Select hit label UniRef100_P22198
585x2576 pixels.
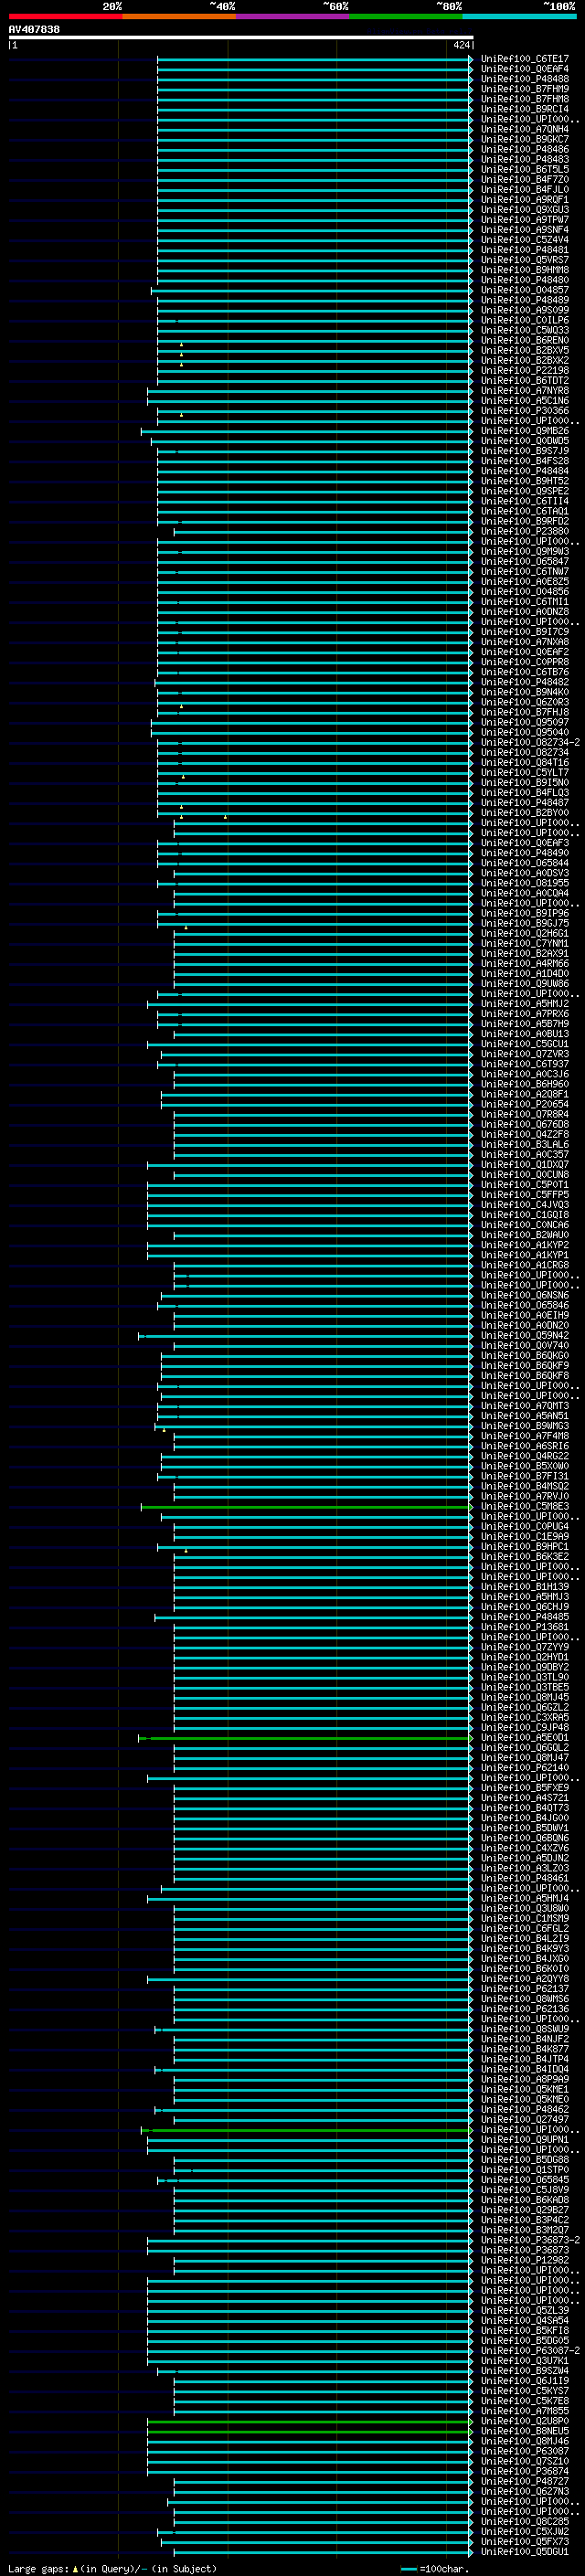click(x=524, y=371)
